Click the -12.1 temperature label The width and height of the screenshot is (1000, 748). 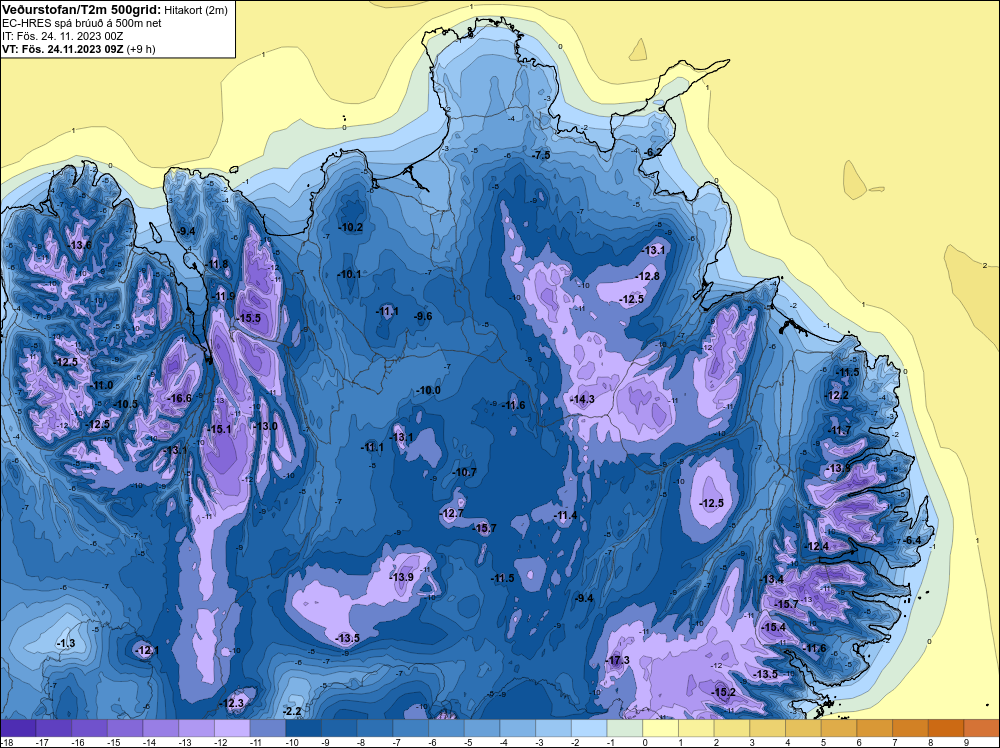(147, 650)
